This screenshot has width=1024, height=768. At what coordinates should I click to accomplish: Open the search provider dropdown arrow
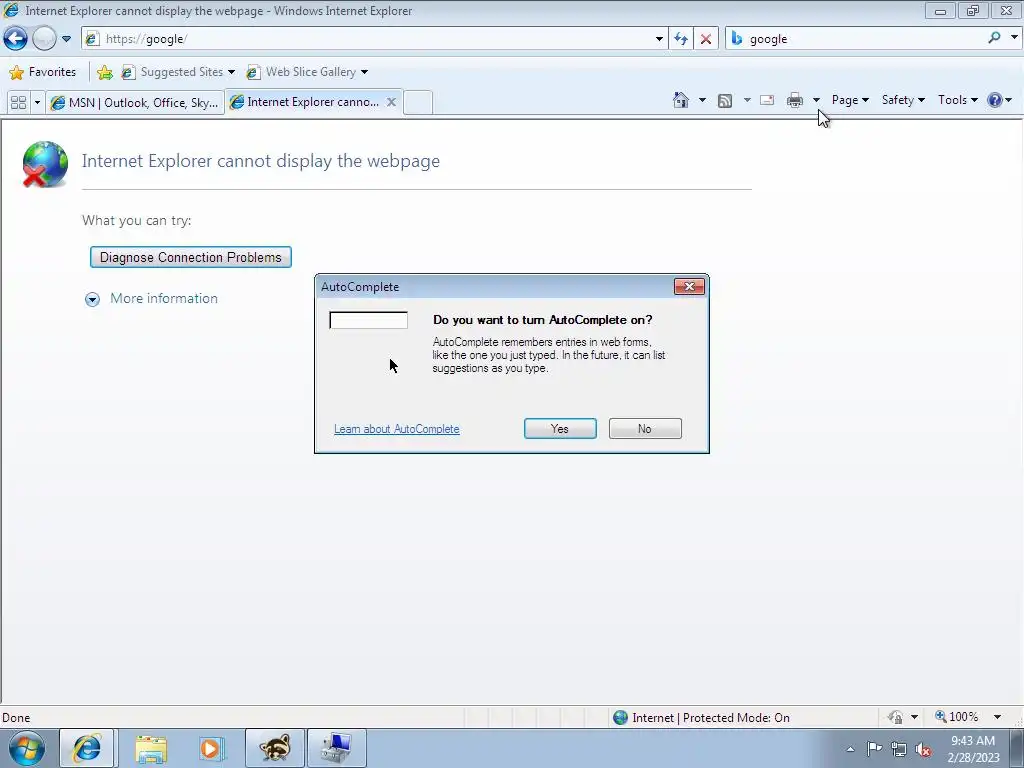point(1014,38)
